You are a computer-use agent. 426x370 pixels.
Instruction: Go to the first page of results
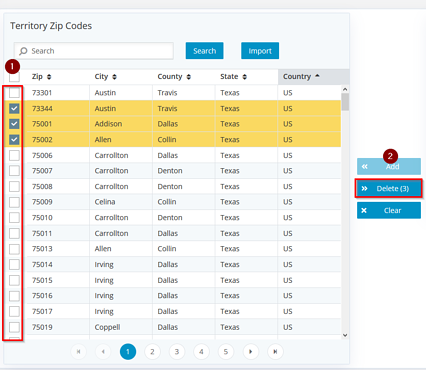pos(78,352)
